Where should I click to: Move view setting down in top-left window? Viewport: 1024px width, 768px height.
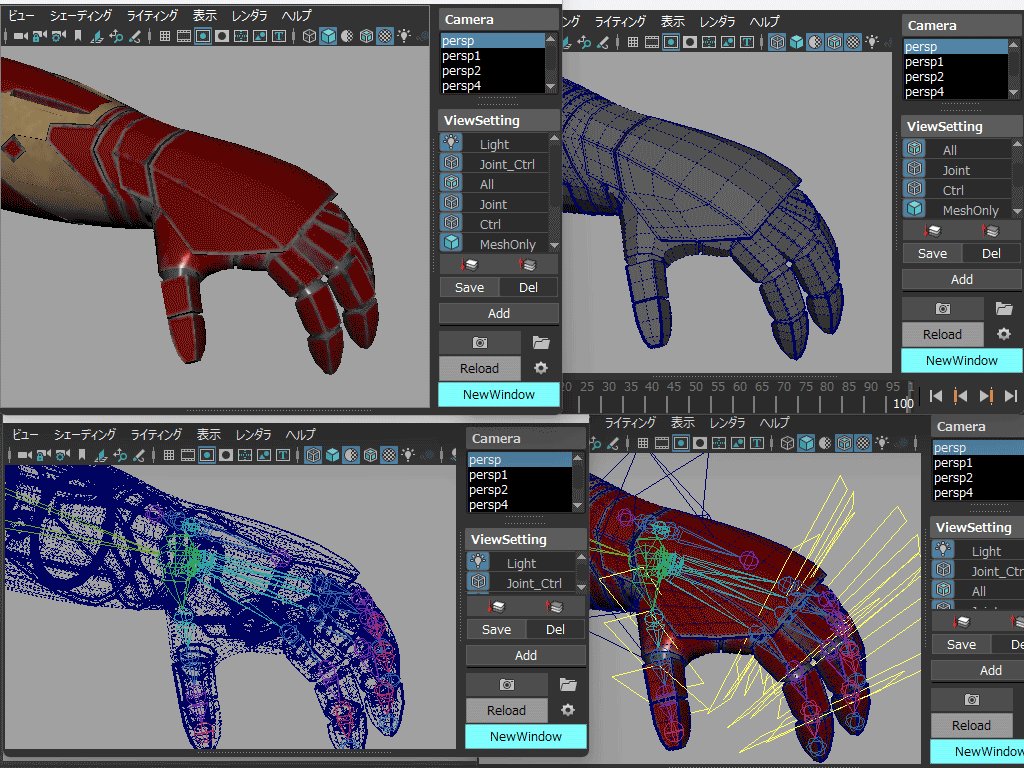tap(469, 264)
